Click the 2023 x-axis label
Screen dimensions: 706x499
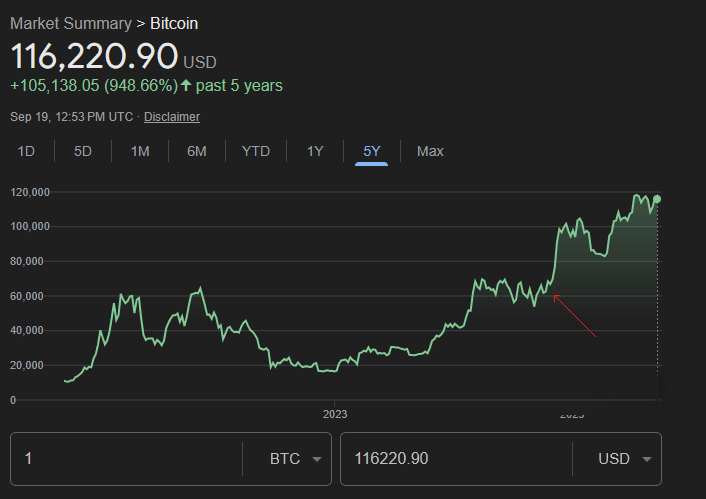(x=335, y=414)
